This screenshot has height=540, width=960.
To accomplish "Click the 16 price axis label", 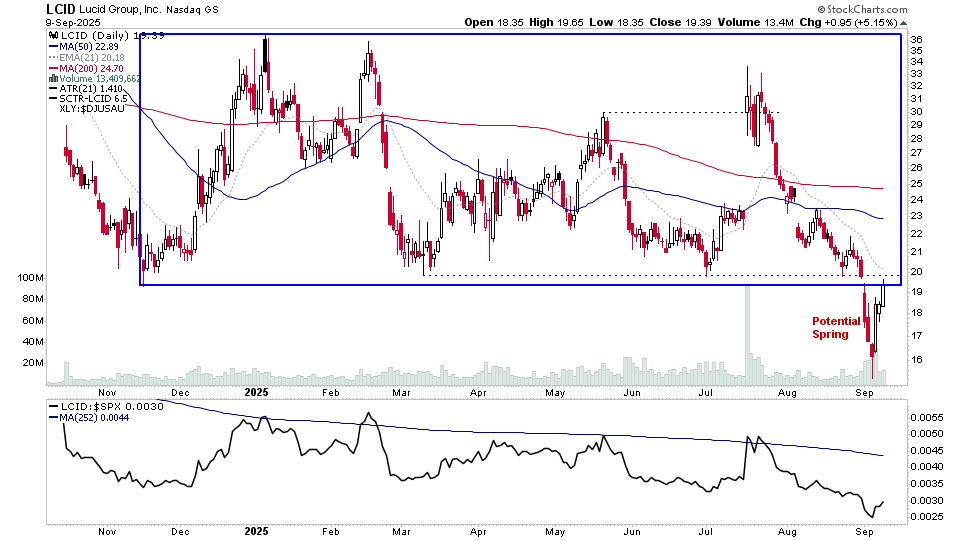I will pos(917,359).
